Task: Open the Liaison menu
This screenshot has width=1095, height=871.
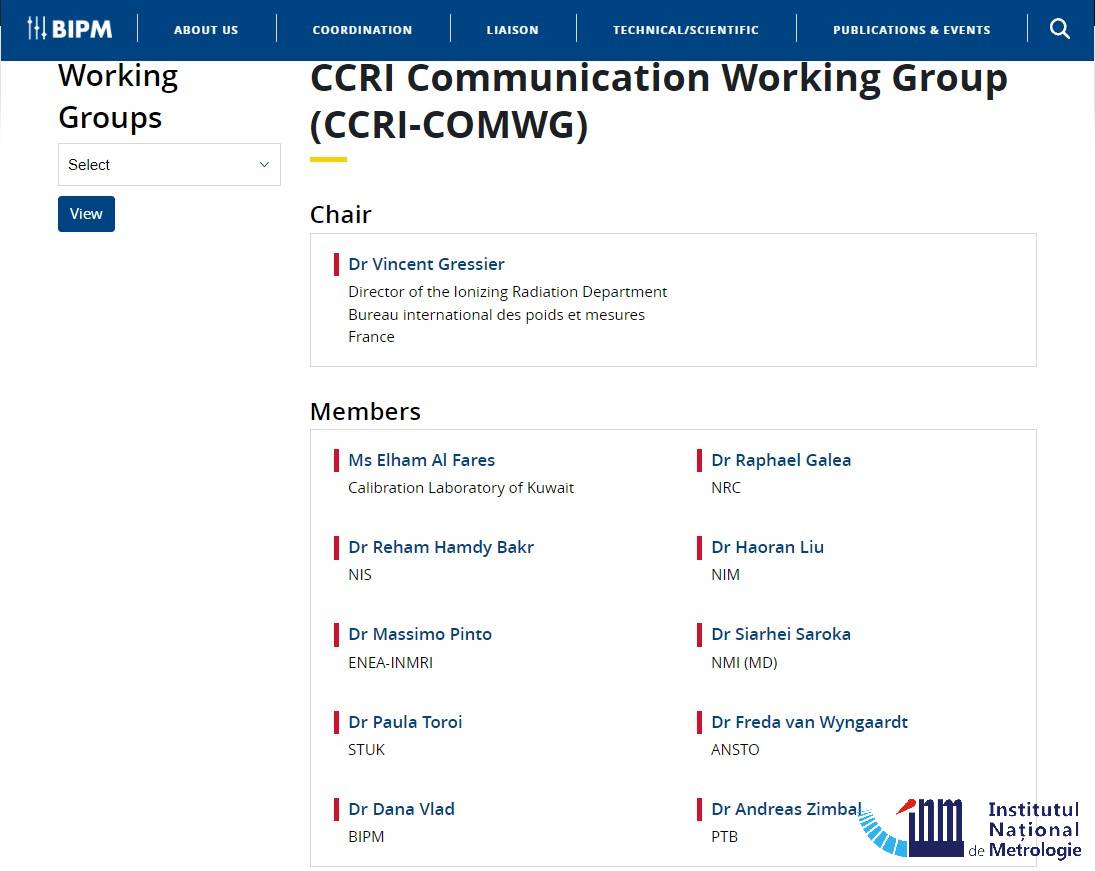Action: [512, 29]
